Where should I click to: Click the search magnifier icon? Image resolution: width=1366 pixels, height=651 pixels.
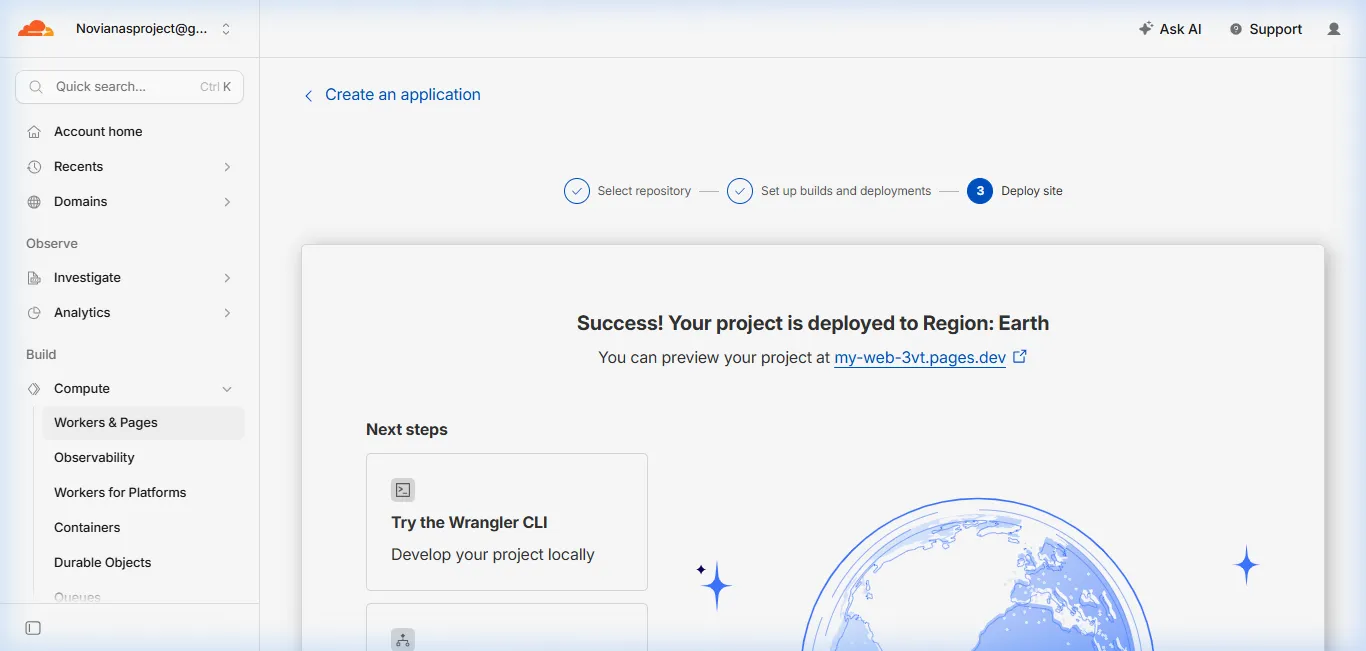click(x=36, y=87)
